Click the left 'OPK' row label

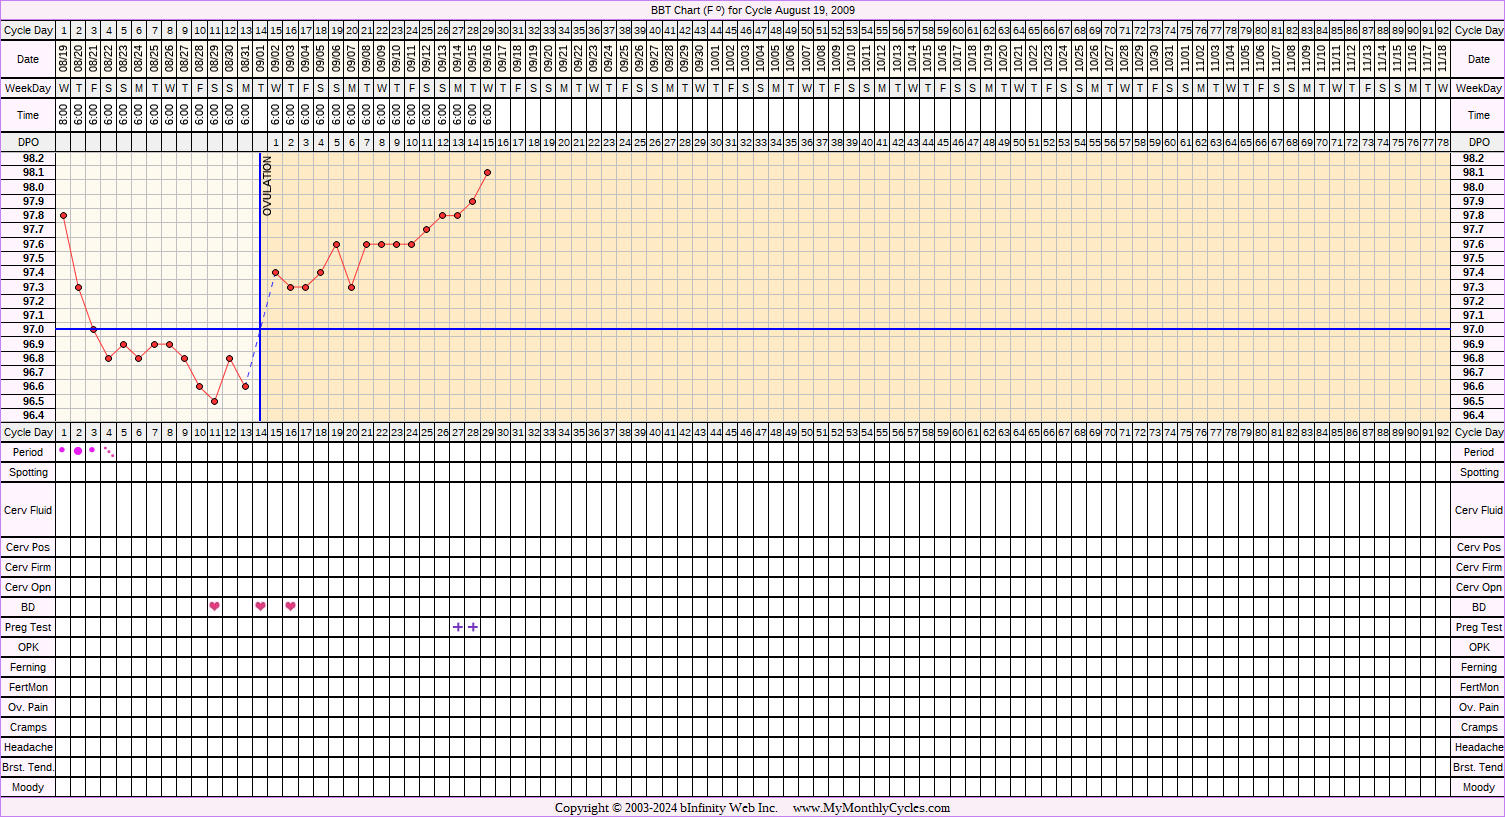(x=28, y=647)
